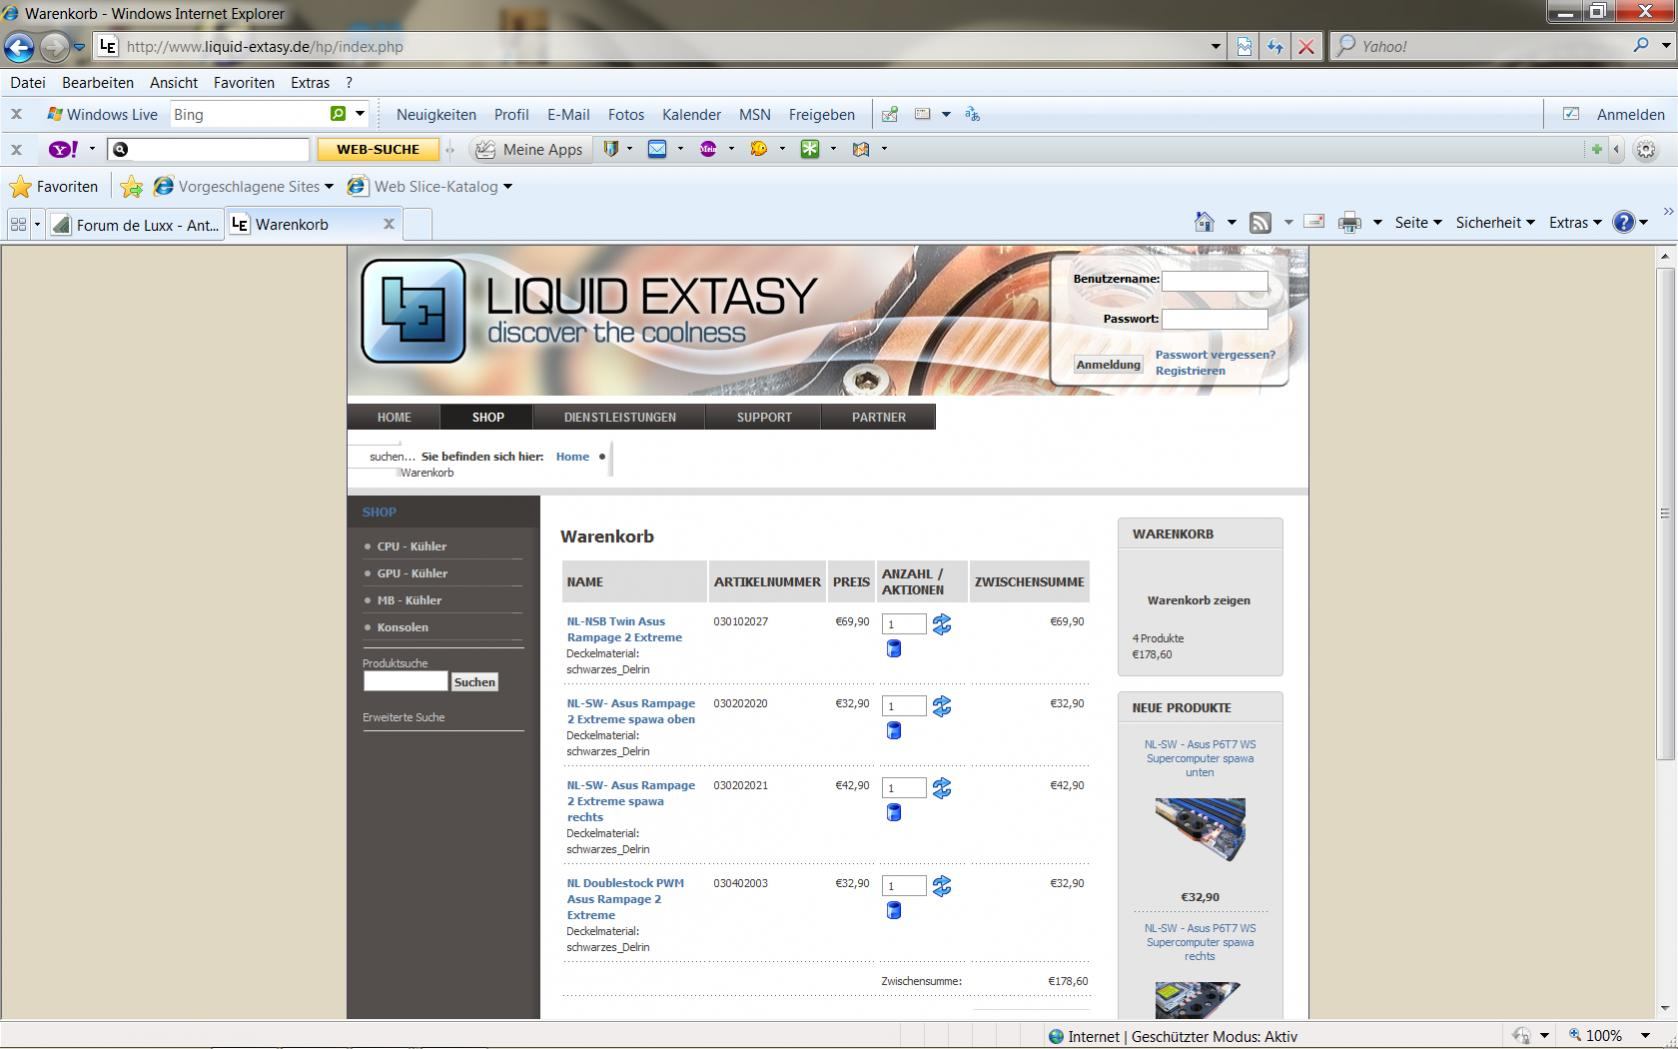Update quantity for NL-NSB Twin Asus Rampage row

941,624
